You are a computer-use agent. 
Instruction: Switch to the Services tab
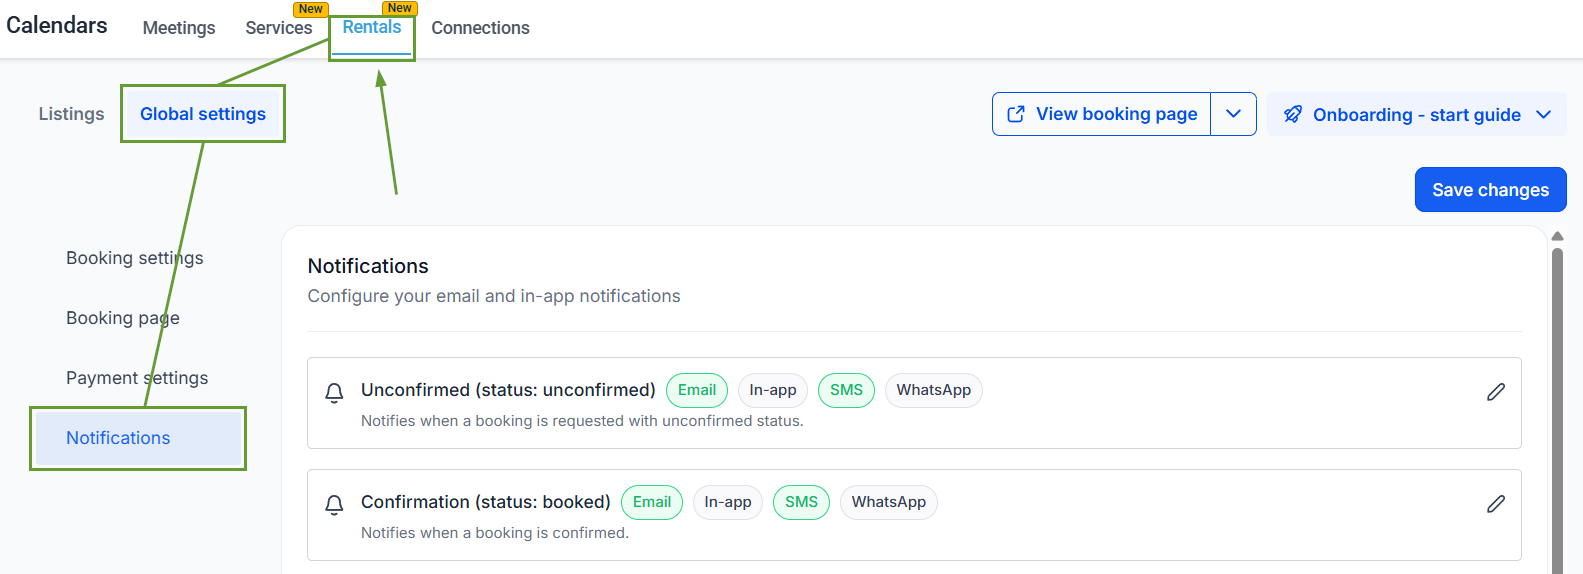click(x=279, y=28)
